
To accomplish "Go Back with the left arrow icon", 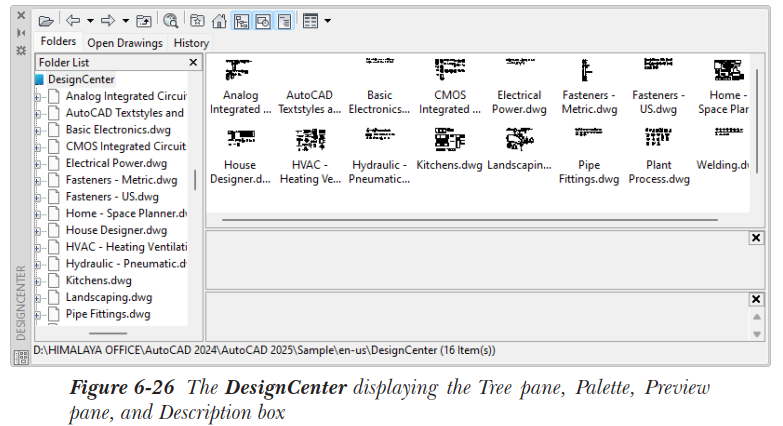I will point(73,20).
